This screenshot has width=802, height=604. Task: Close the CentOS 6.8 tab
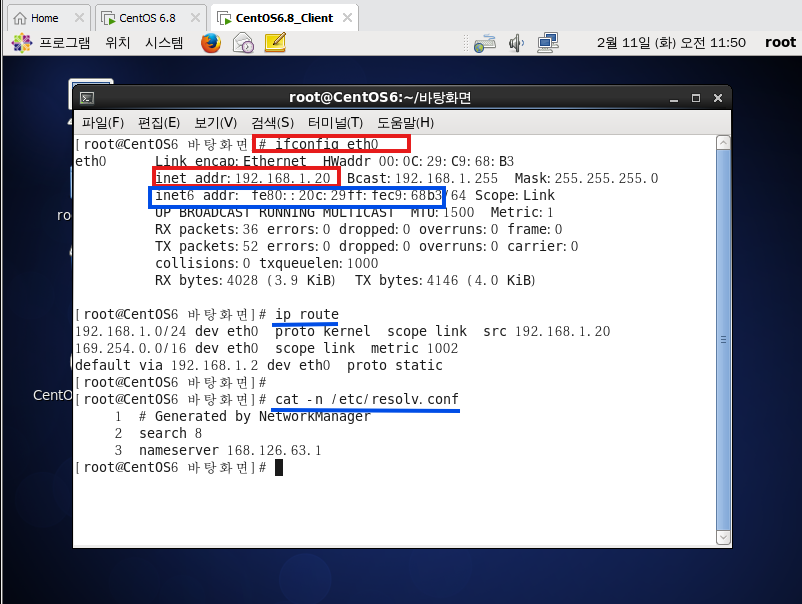195,18
